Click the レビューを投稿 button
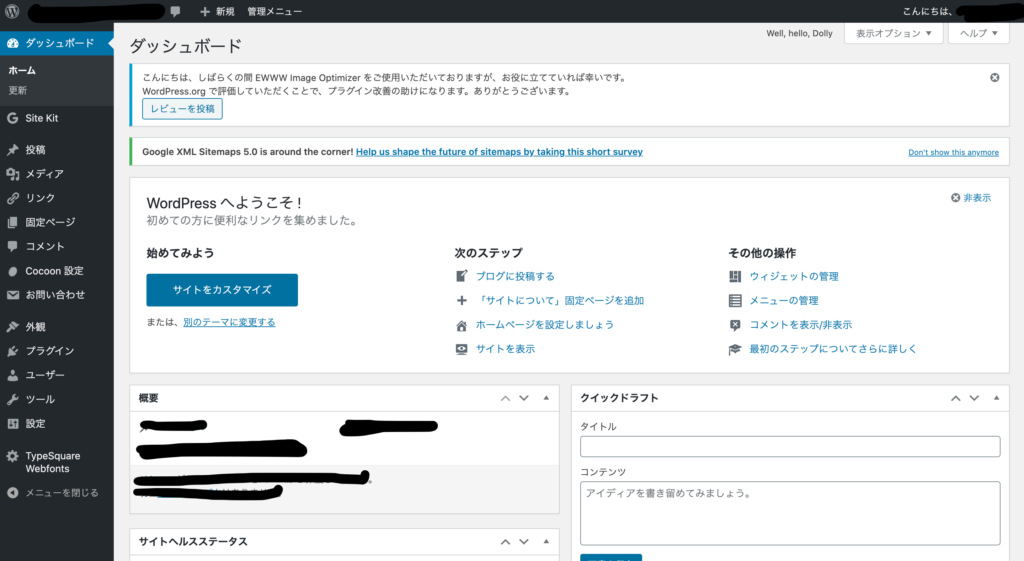1024x561 pixels. 182,108
